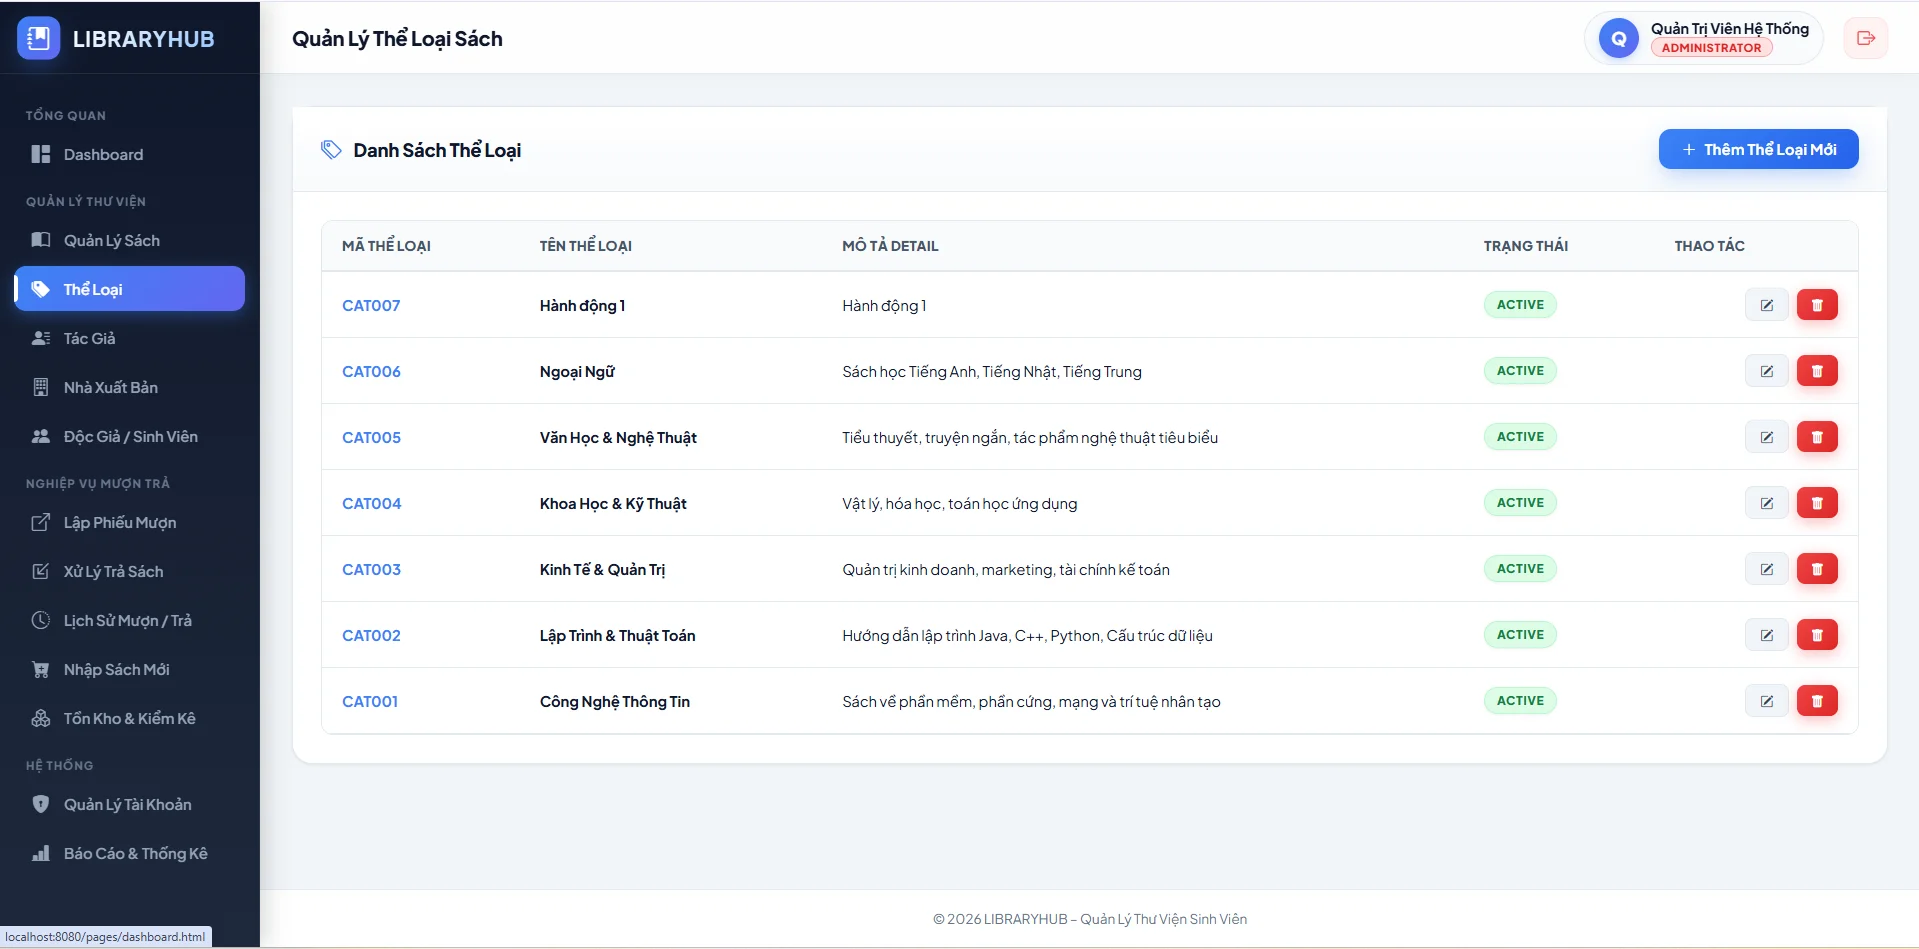Open Nhà Xuất Bản page
1919x949 pixels.
(x=130, y=387)
